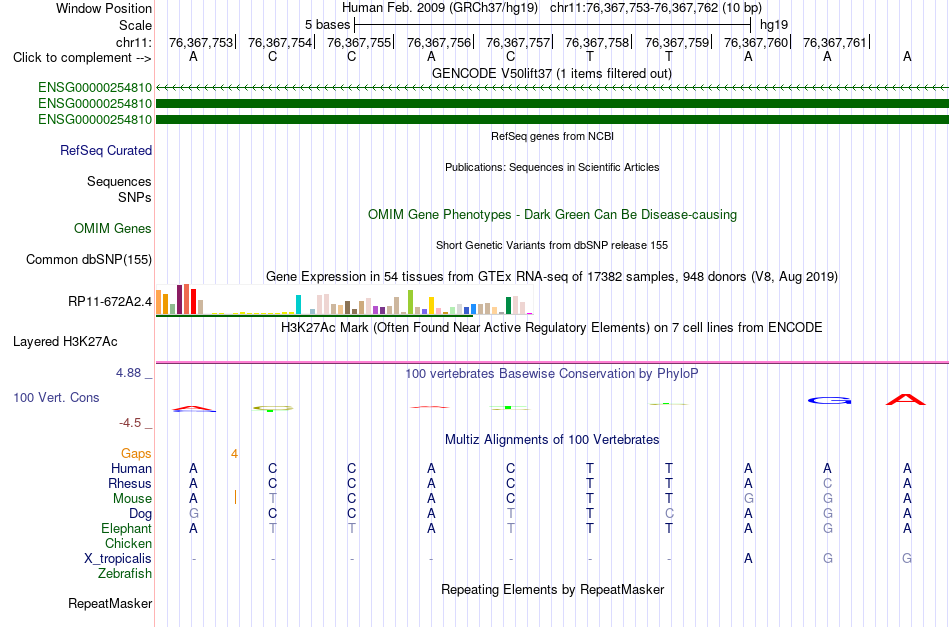This screenshot has width=950, height=627.
Task: Select the Dog alignment row label
Action: (x=140, y=514)
